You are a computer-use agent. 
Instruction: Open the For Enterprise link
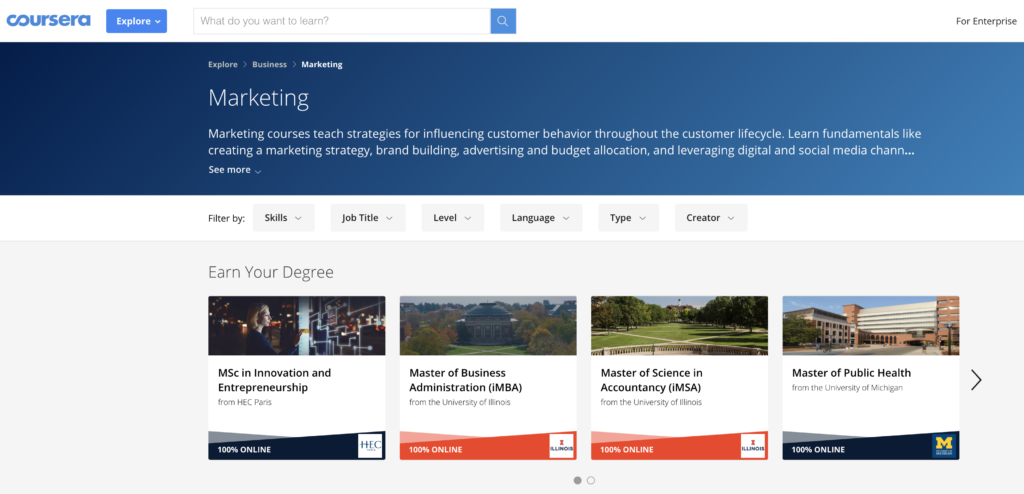pos(986,21)
